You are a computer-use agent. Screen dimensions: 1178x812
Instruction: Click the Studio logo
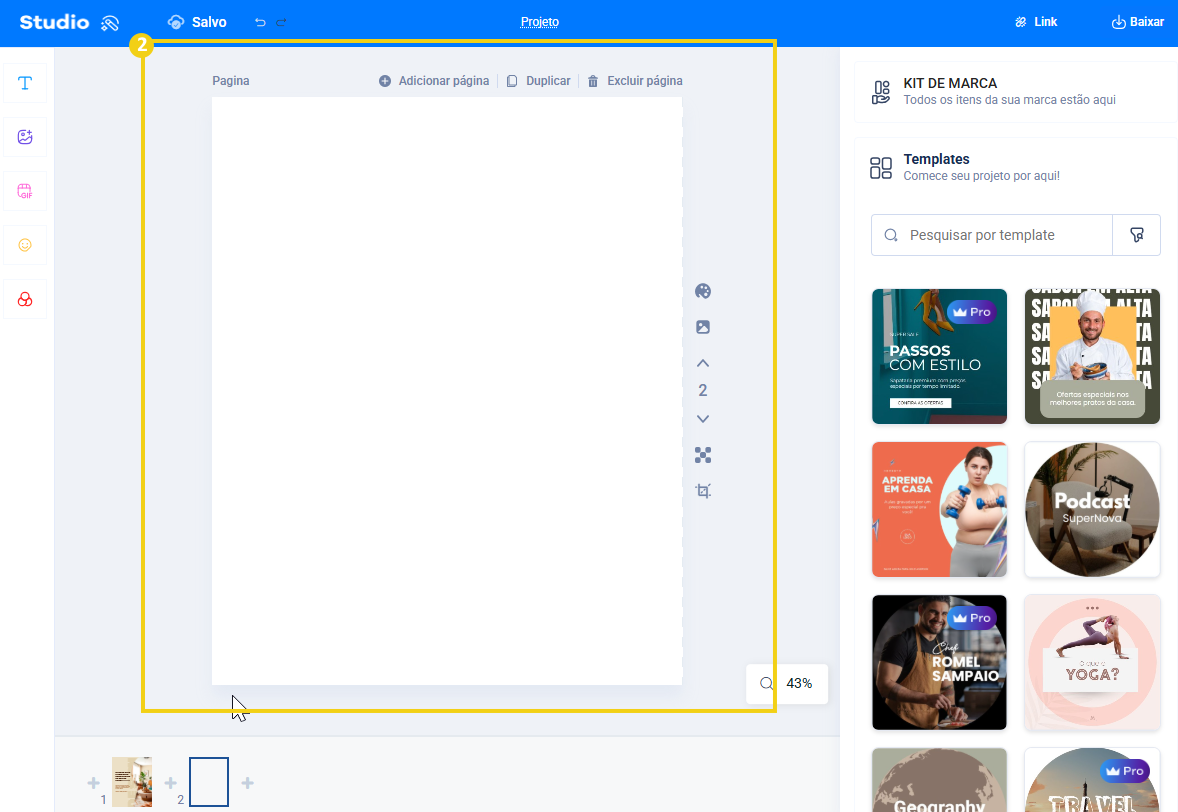pyautogui.click(x=54, y=23)
